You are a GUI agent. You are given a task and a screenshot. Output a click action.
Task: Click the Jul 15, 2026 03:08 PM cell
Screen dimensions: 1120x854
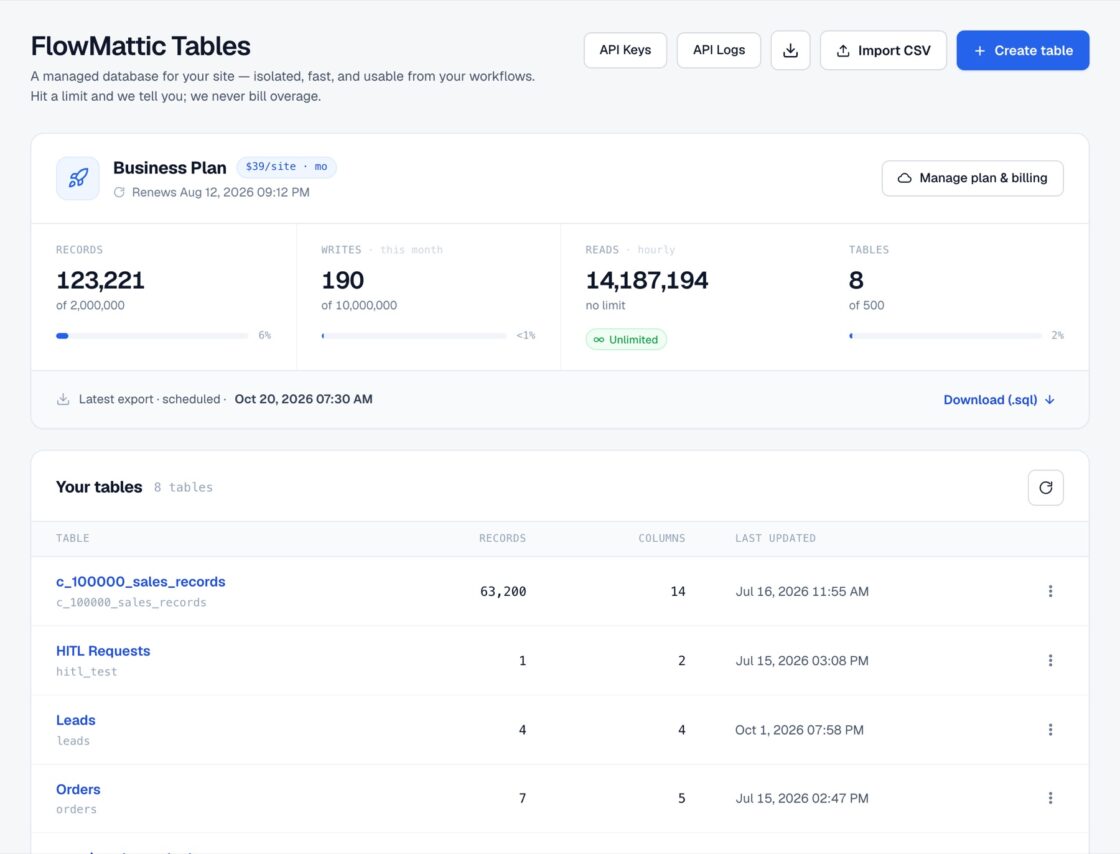(x=802, y=660)
